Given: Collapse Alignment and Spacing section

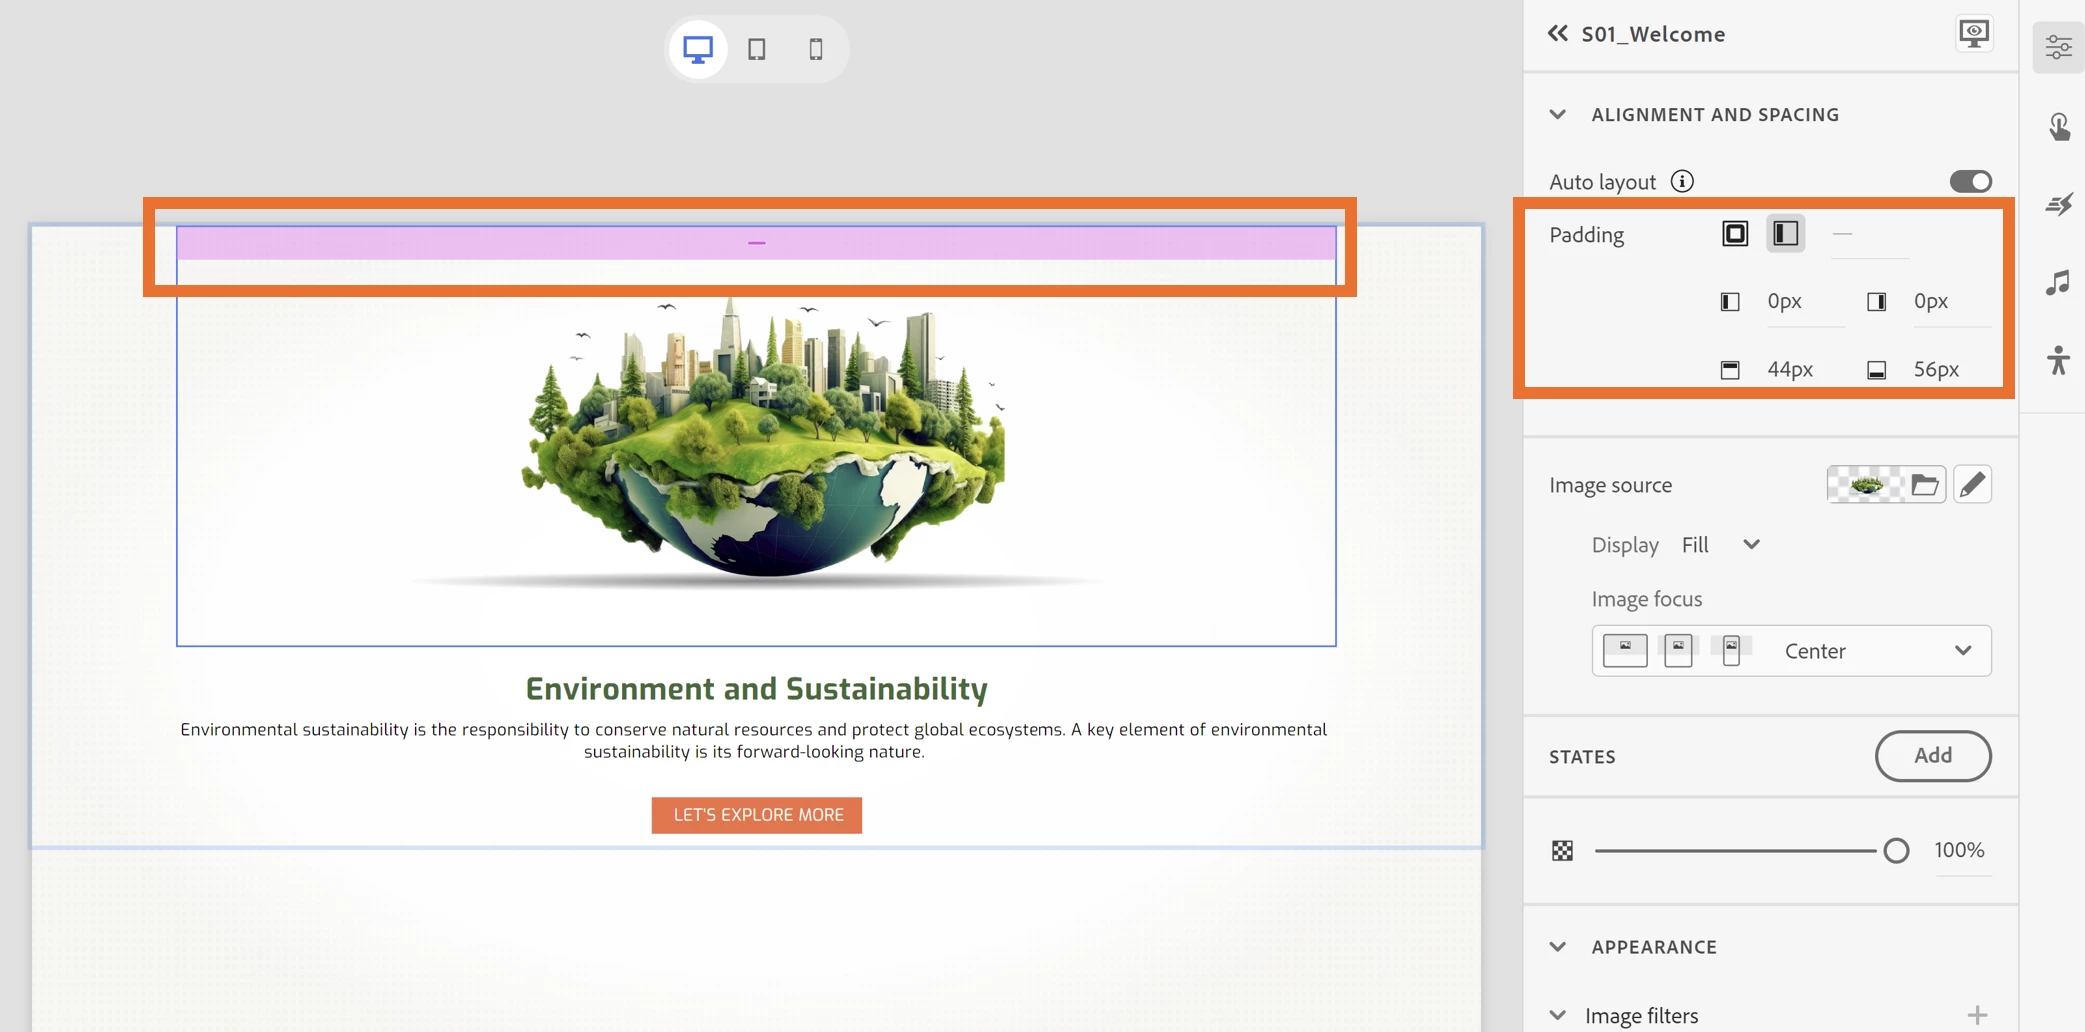Looking at the screenshot, I should pyautogui.click(x=1557, y=114).
